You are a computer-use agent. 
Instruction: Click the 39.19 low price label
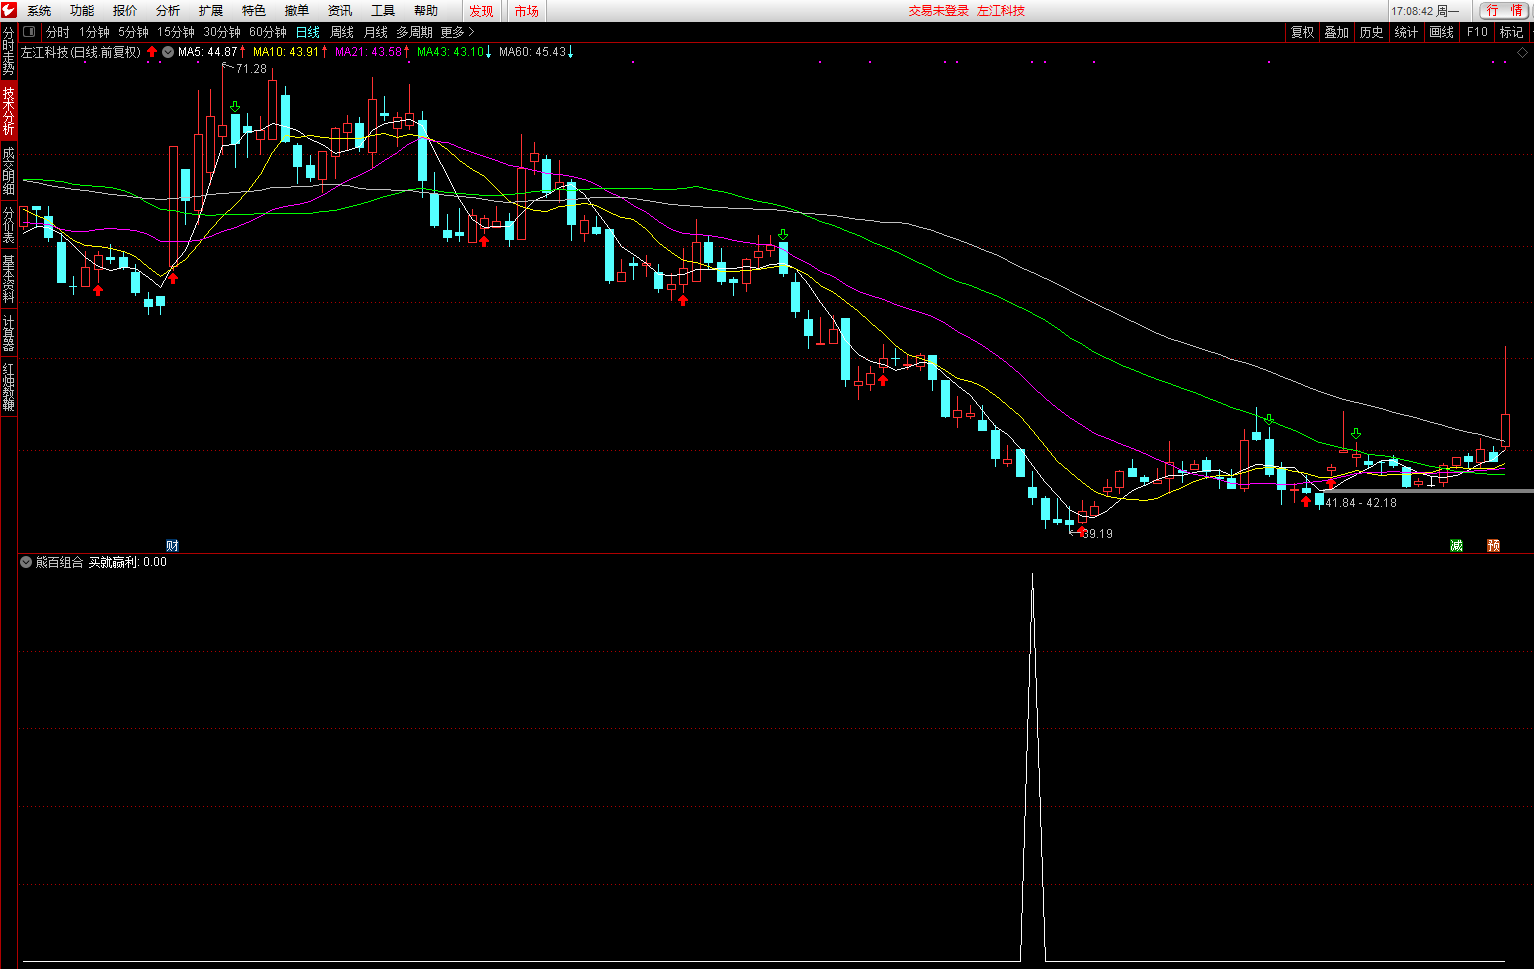1097,534
